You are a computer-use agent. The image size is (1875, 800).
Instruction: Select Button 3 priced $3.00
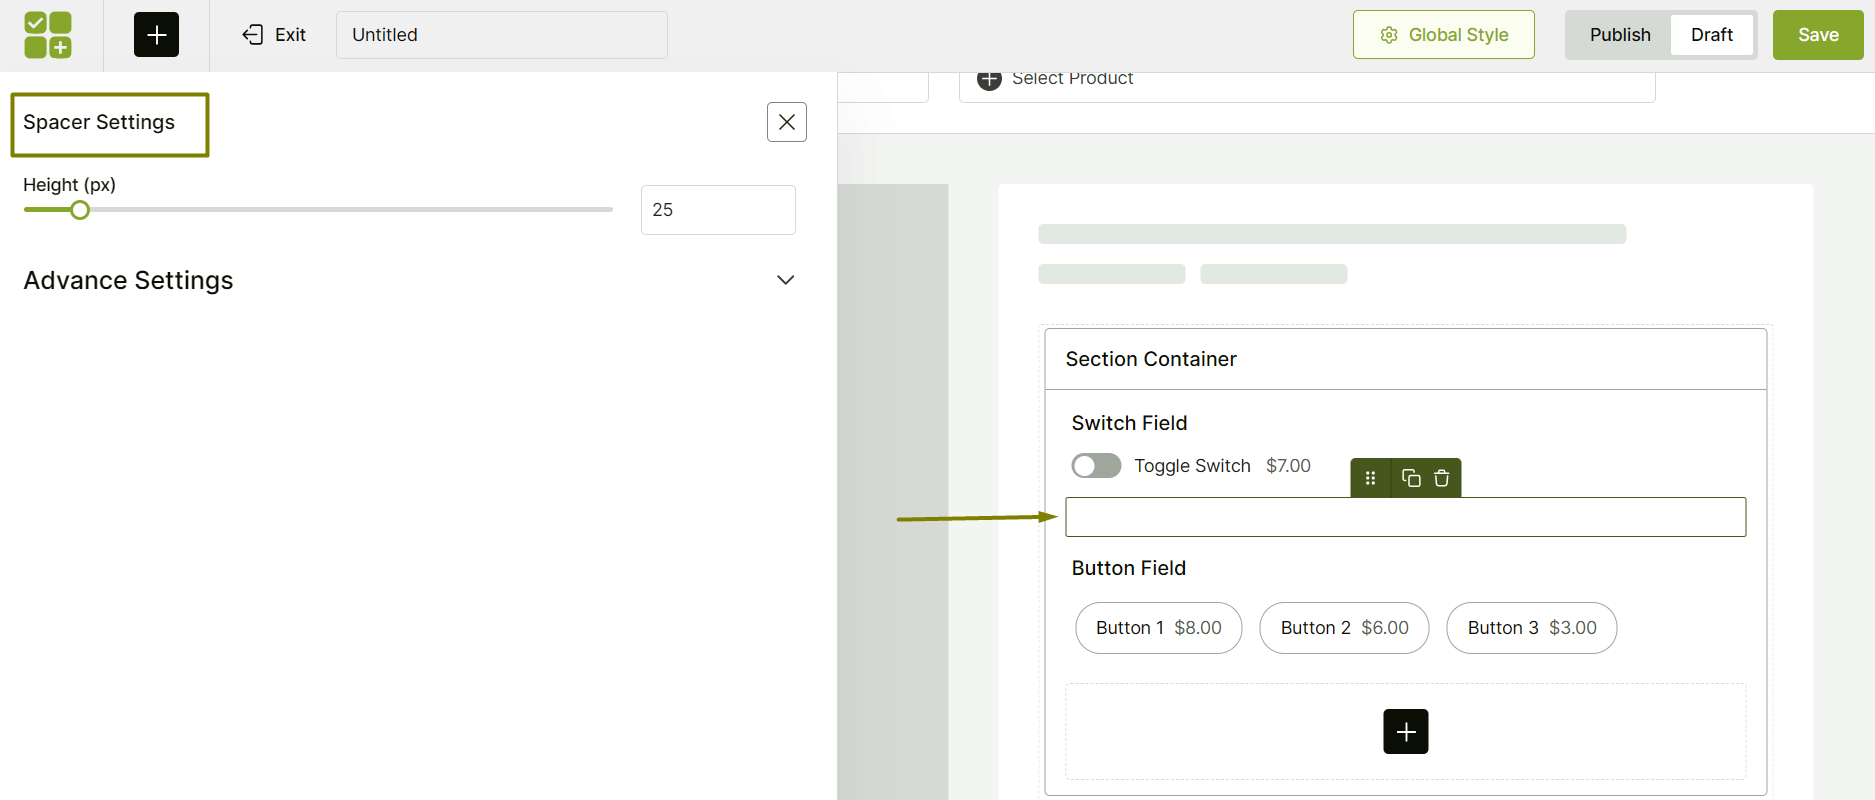1531,628
